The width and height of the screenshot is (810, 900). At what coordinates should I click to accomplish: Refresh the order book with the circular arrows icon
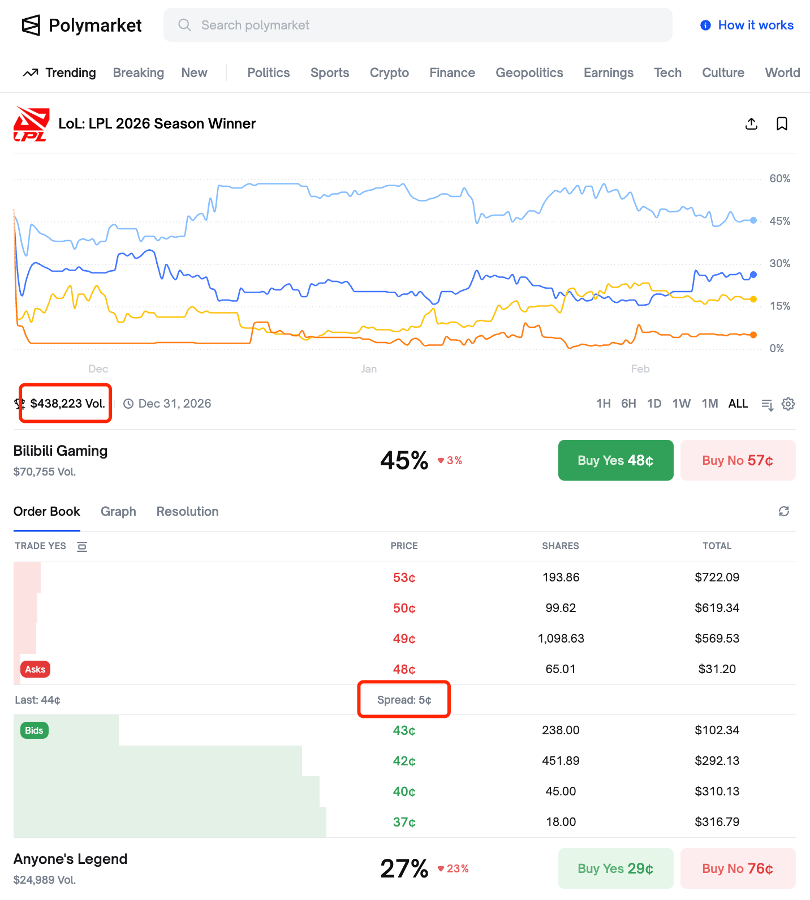click(784, 511)
